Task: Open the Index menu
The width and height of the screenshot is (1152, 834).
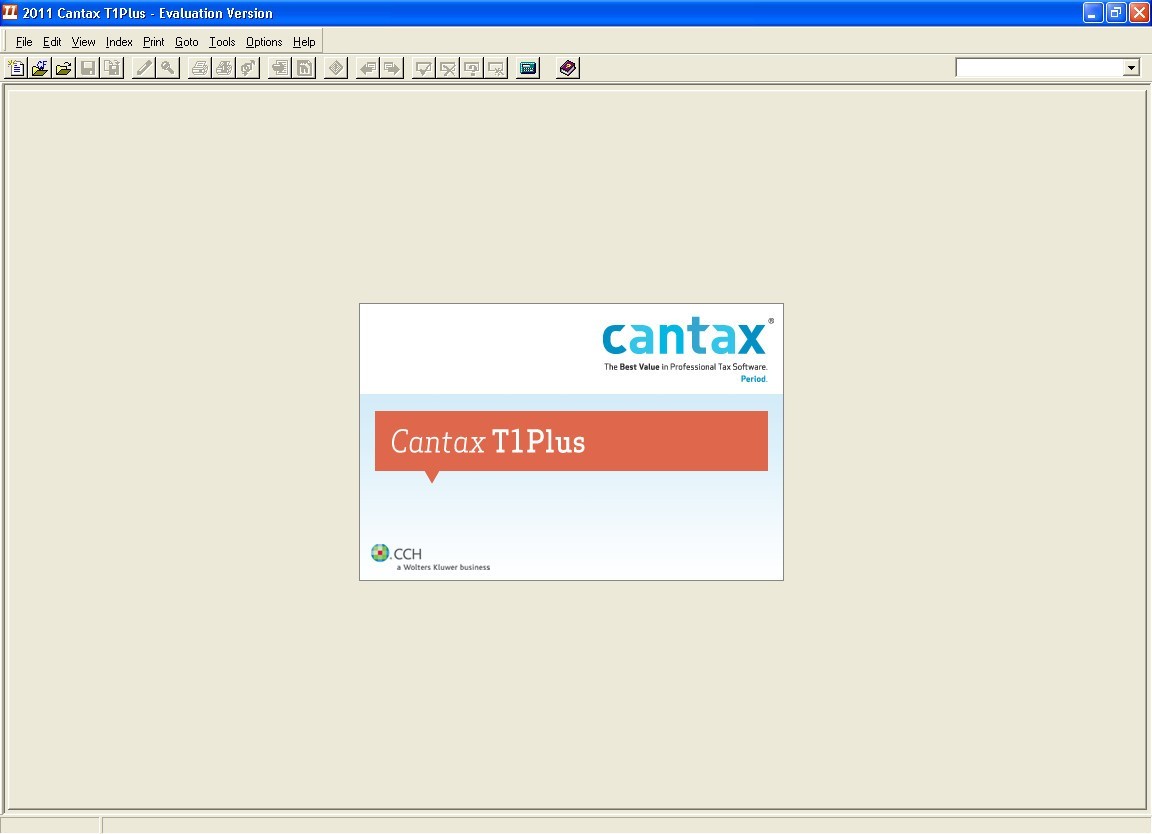Action: [x=119, y=42]
